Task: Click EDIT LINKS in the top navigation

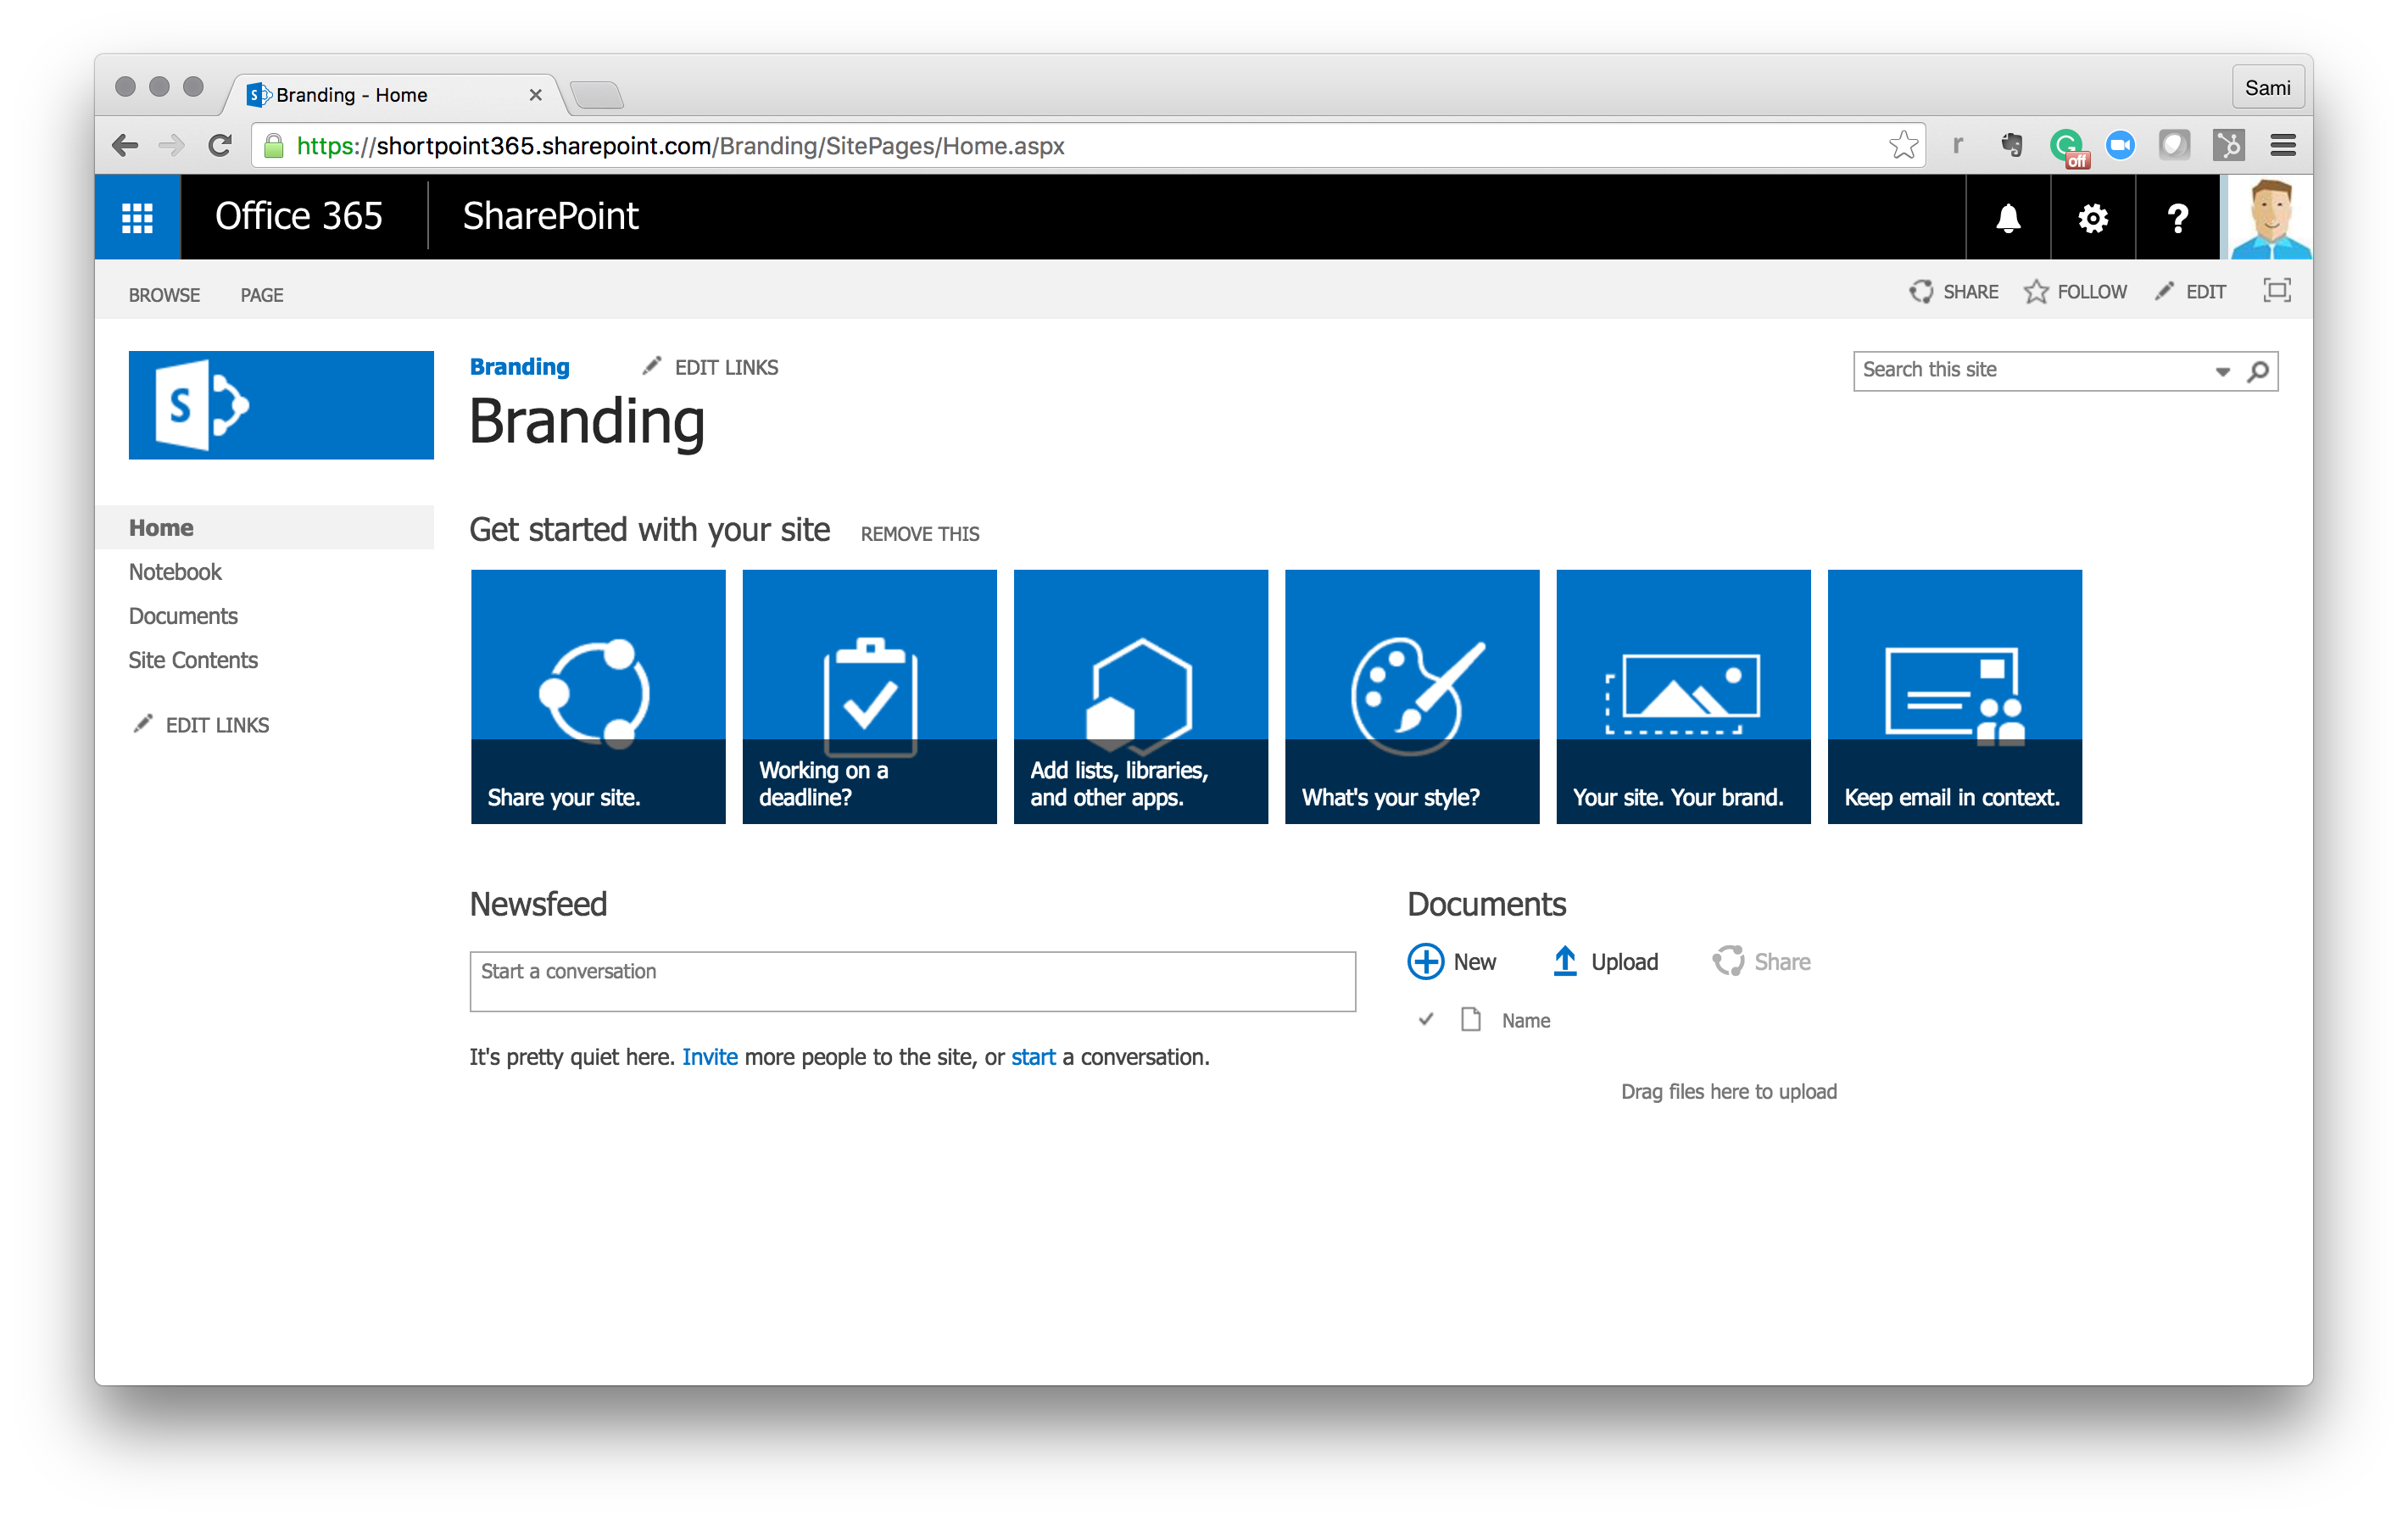Action: pos(710,367)
